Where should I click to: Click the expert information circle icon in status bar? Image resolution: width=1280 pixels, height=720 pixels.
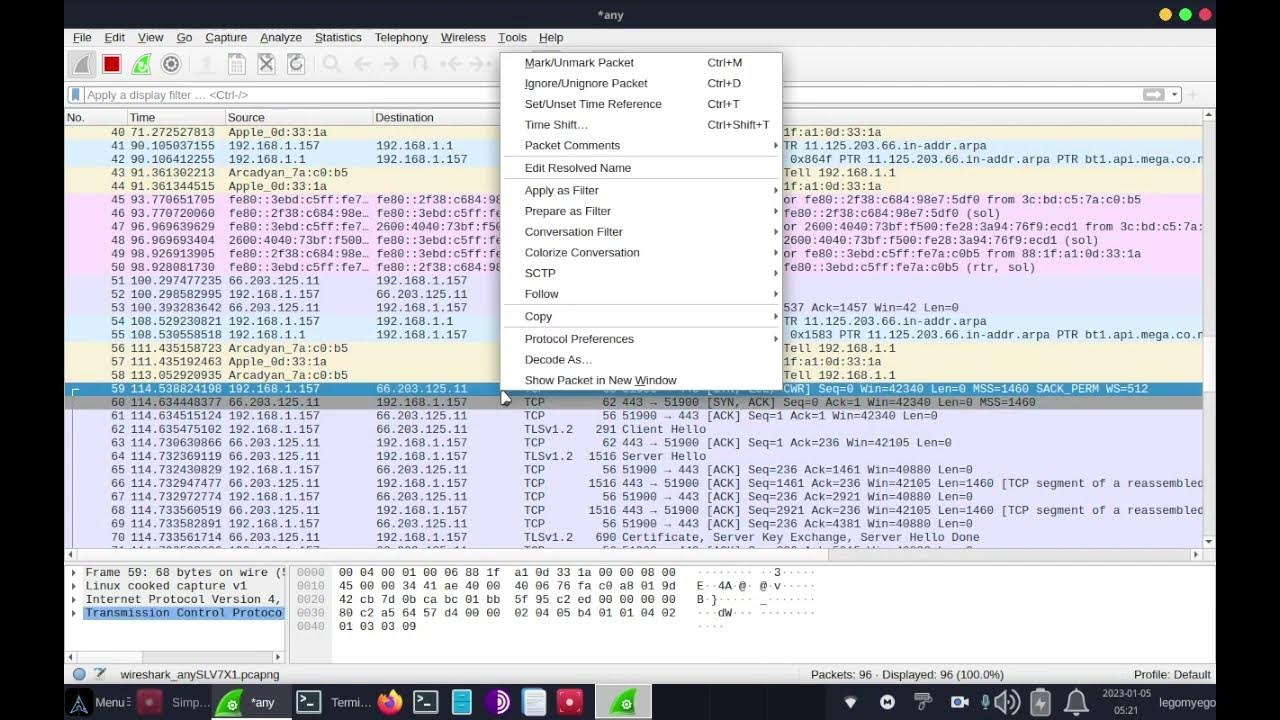pyautogui.click(x=79, y=674)
